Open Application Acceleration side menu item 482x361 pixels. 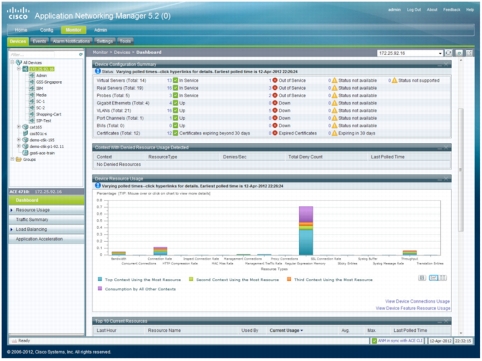tap(46, 239)
